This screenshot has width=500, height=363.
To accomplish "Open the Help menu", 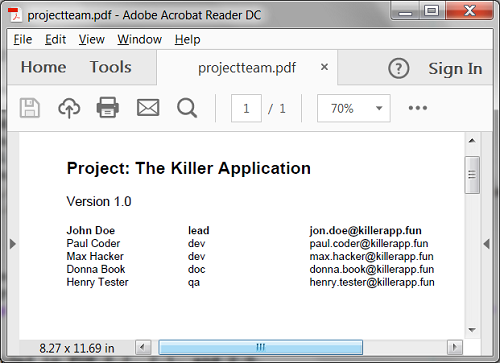I will click(x=187, y=39).
